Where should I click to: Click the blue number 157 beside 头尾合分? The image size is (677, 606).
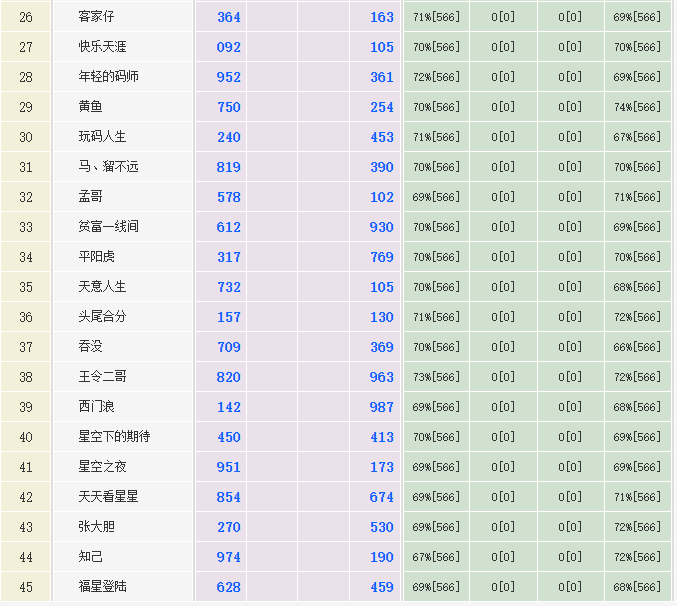click(x=229, y=317)
